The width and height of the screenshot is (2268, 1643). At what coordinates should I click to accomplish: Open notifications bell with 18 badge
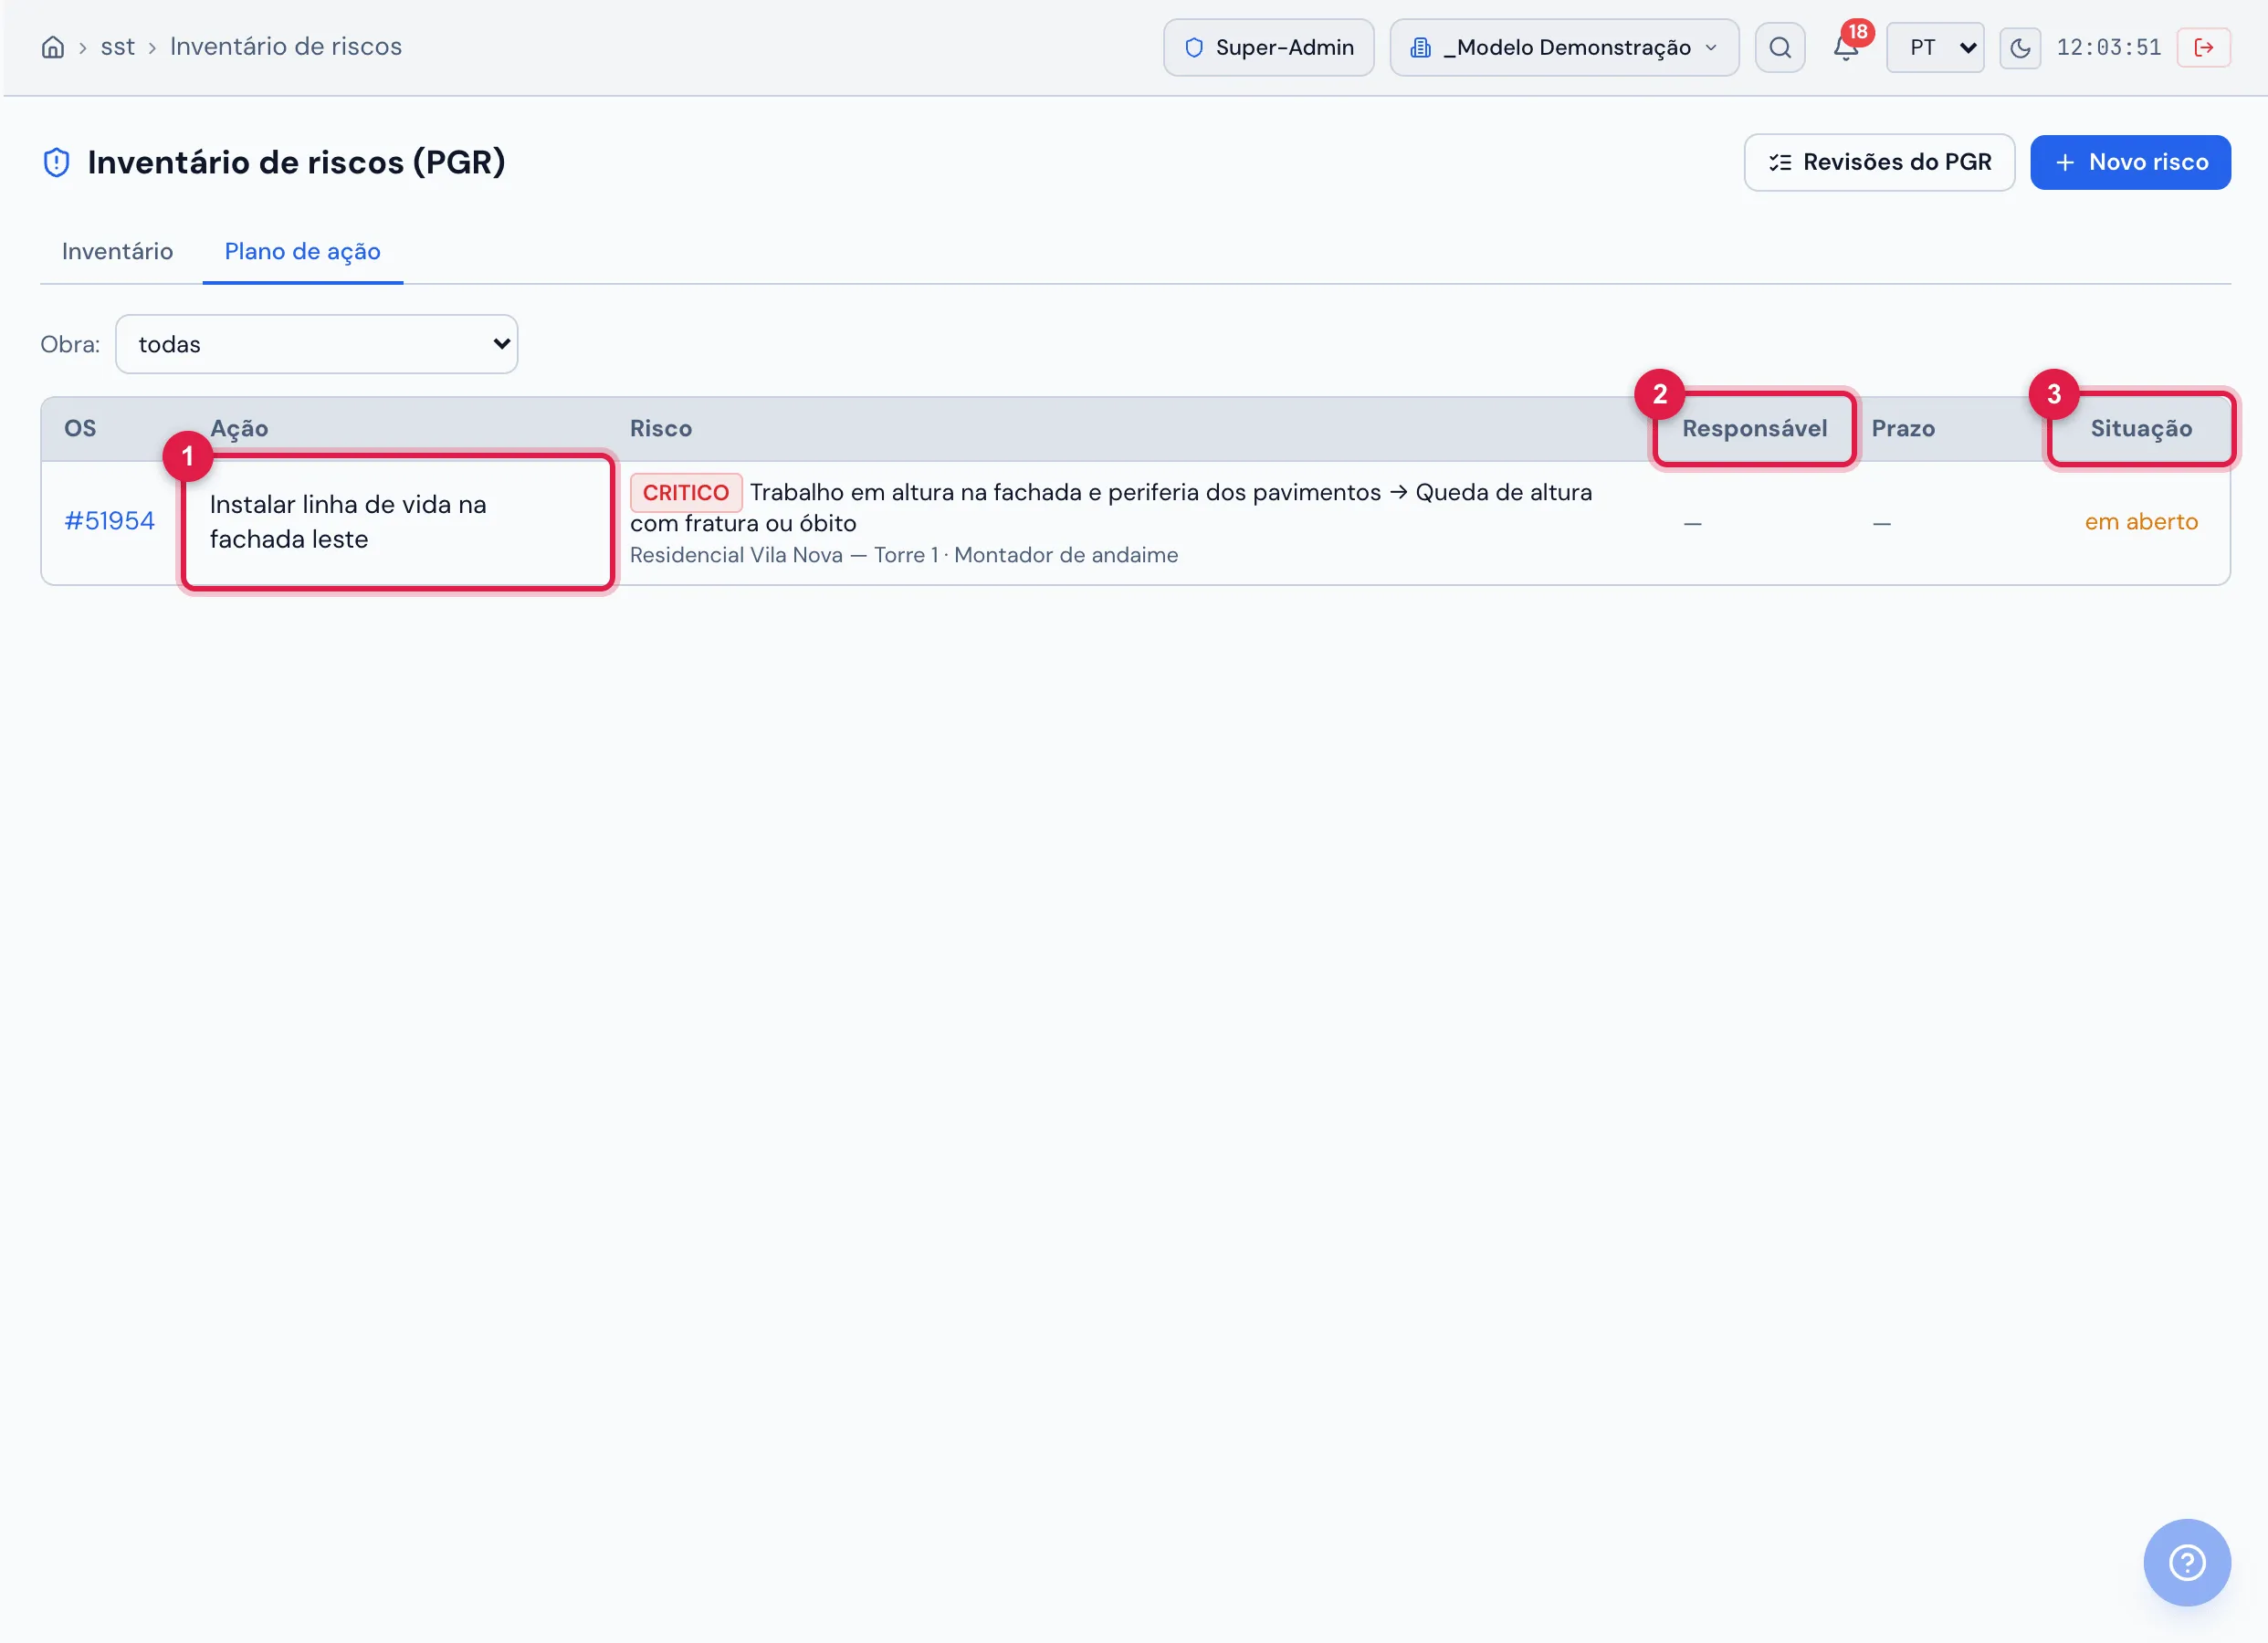coord(1846,47)
